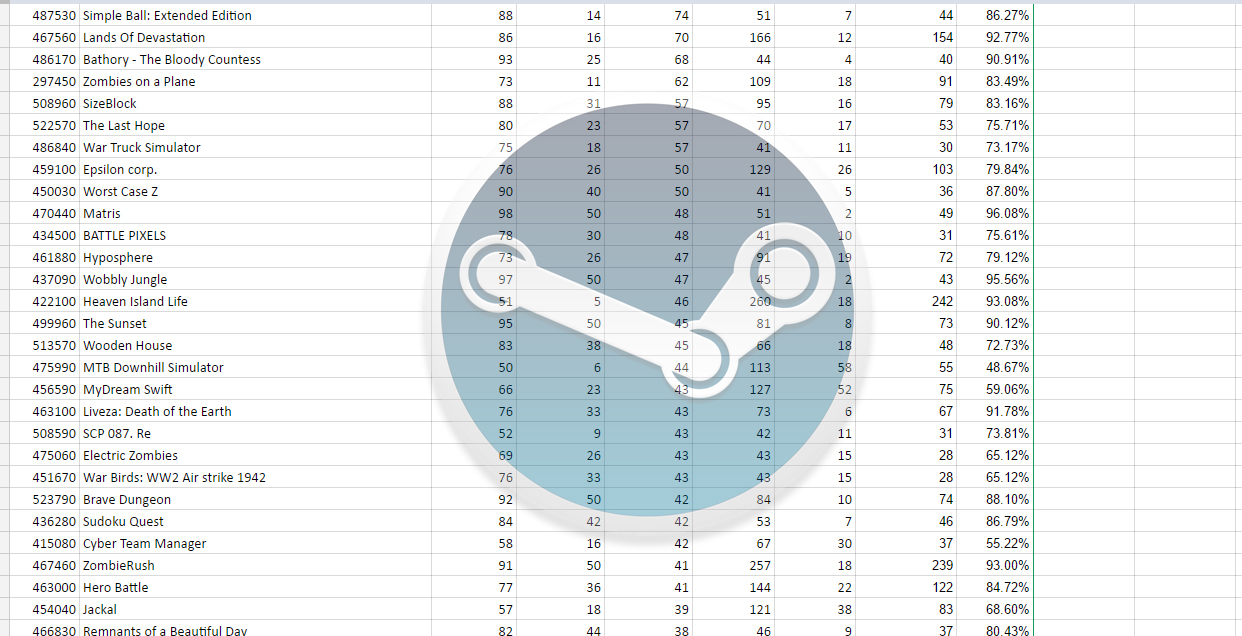Viewport: 1242px width, 636px height.
Task: Click the 'Wooden House' cell
Action: 256,346
